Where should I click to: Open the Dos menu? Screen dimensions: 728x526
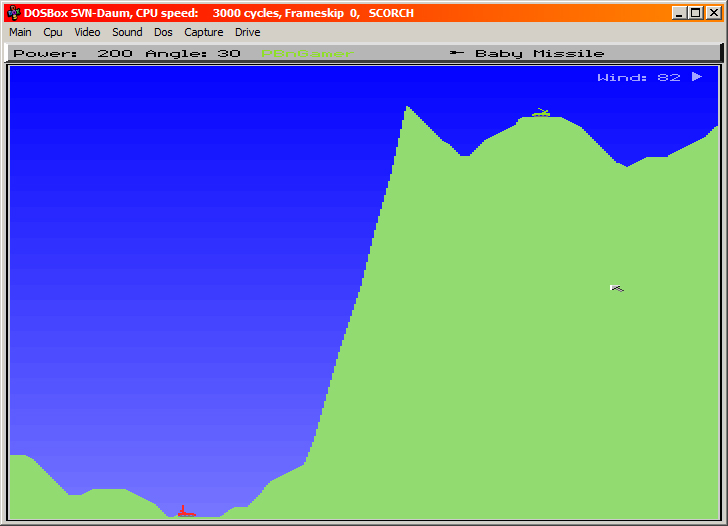point(163,32)
